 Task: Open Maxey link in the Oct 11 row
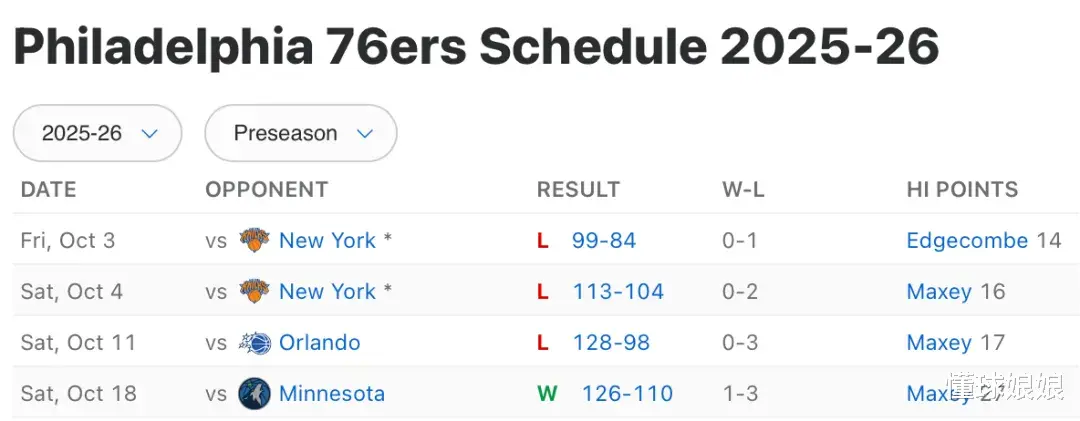click(x=939, y=342)
